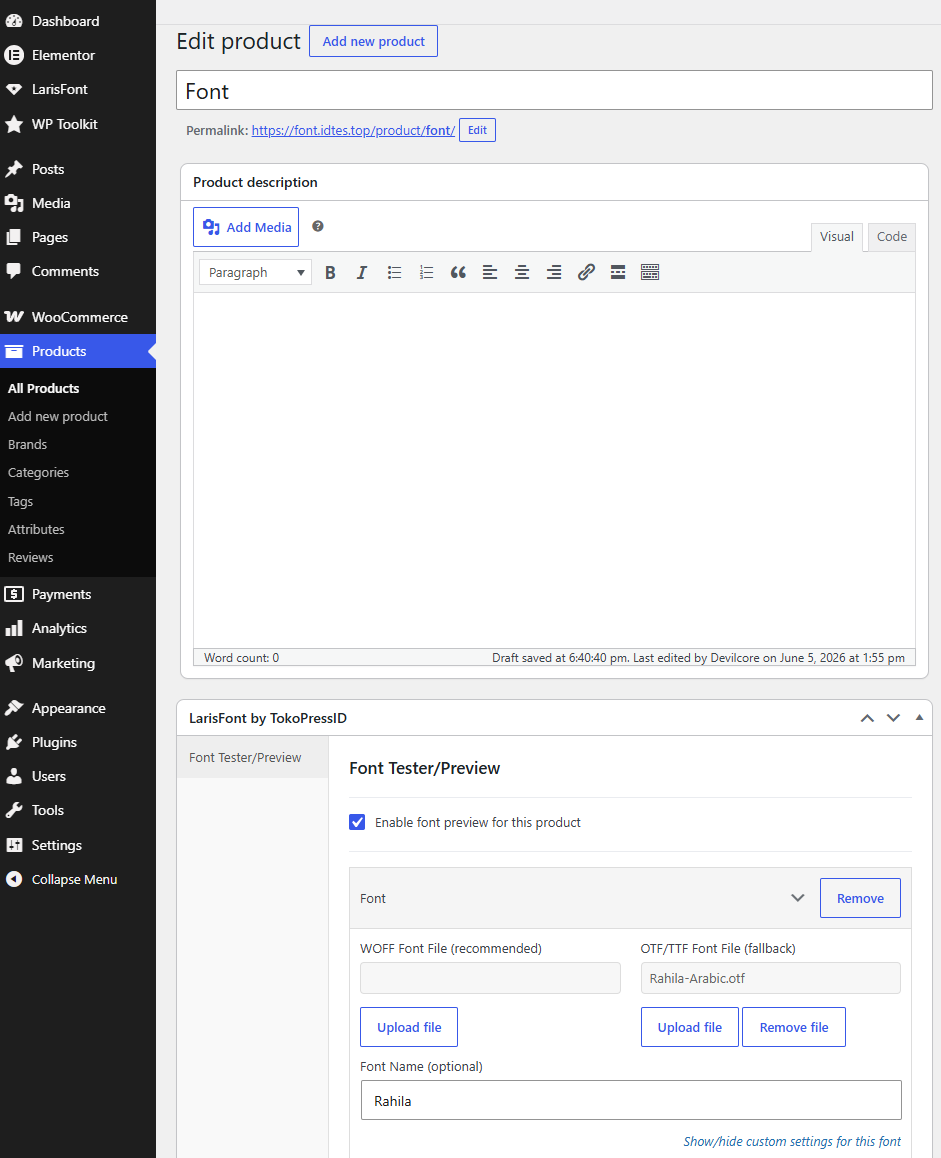Image resolution: width=941 pixels, height=1158 pixels.
Task: Show/hide custom settings for this font
Action: 792,1141
